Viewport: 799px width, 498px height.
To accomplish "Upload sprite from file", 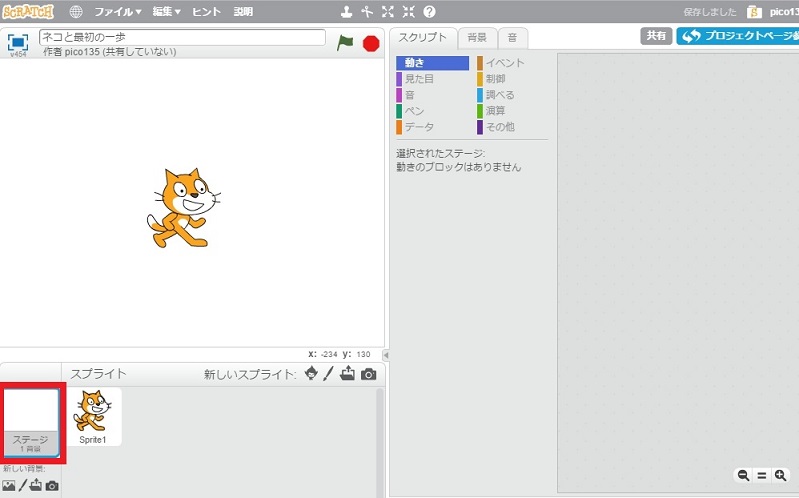I will (x=348, y=374).
